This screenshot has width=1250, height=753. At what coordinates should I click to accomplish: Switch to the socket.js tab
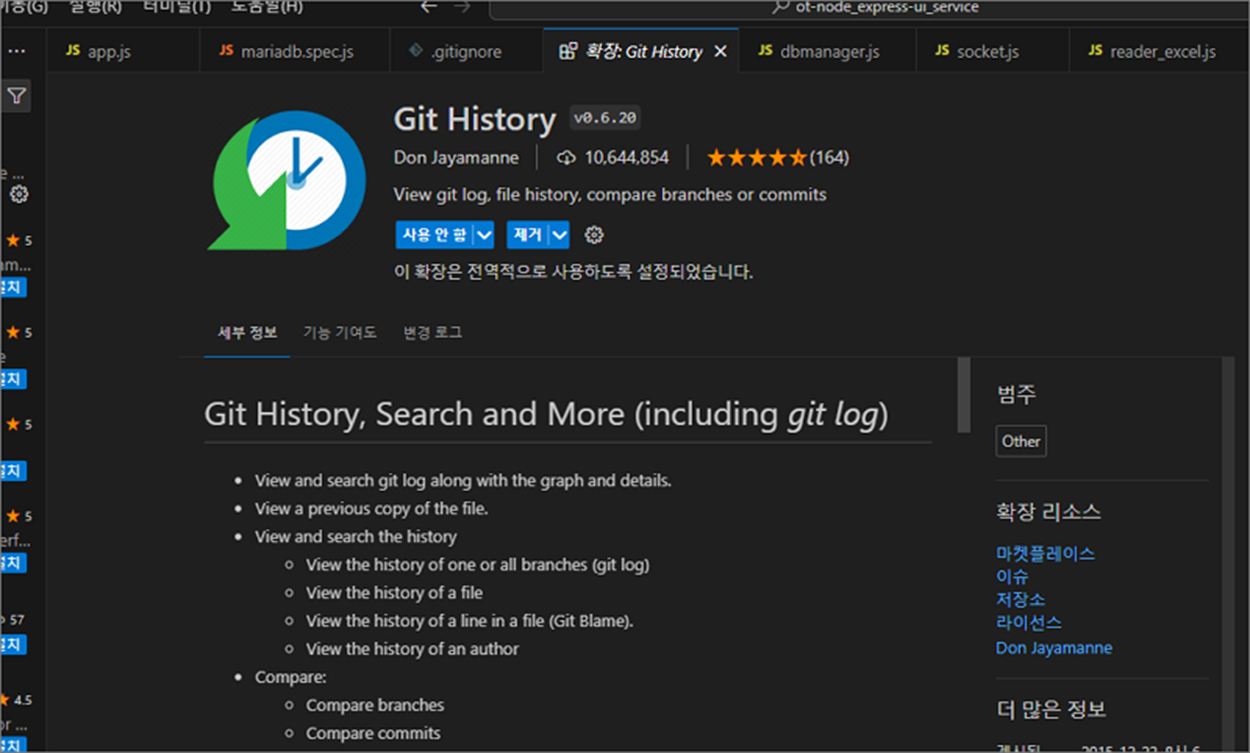pyautogui.click(x=991, y=51)
